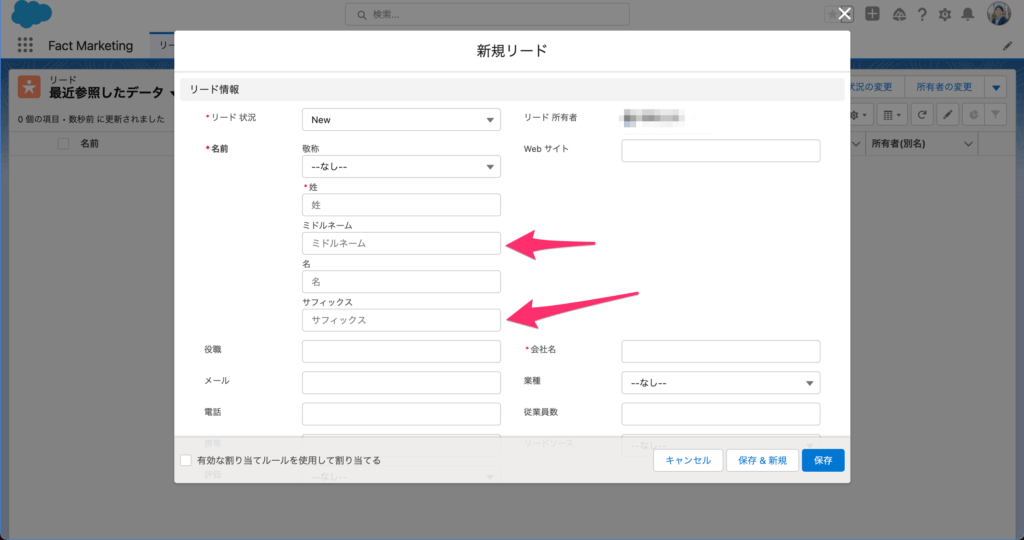Toggle the select-all checkbox beside 名前 column
The width and height of the screenshot is (1024, 540).
pos(64,144)
